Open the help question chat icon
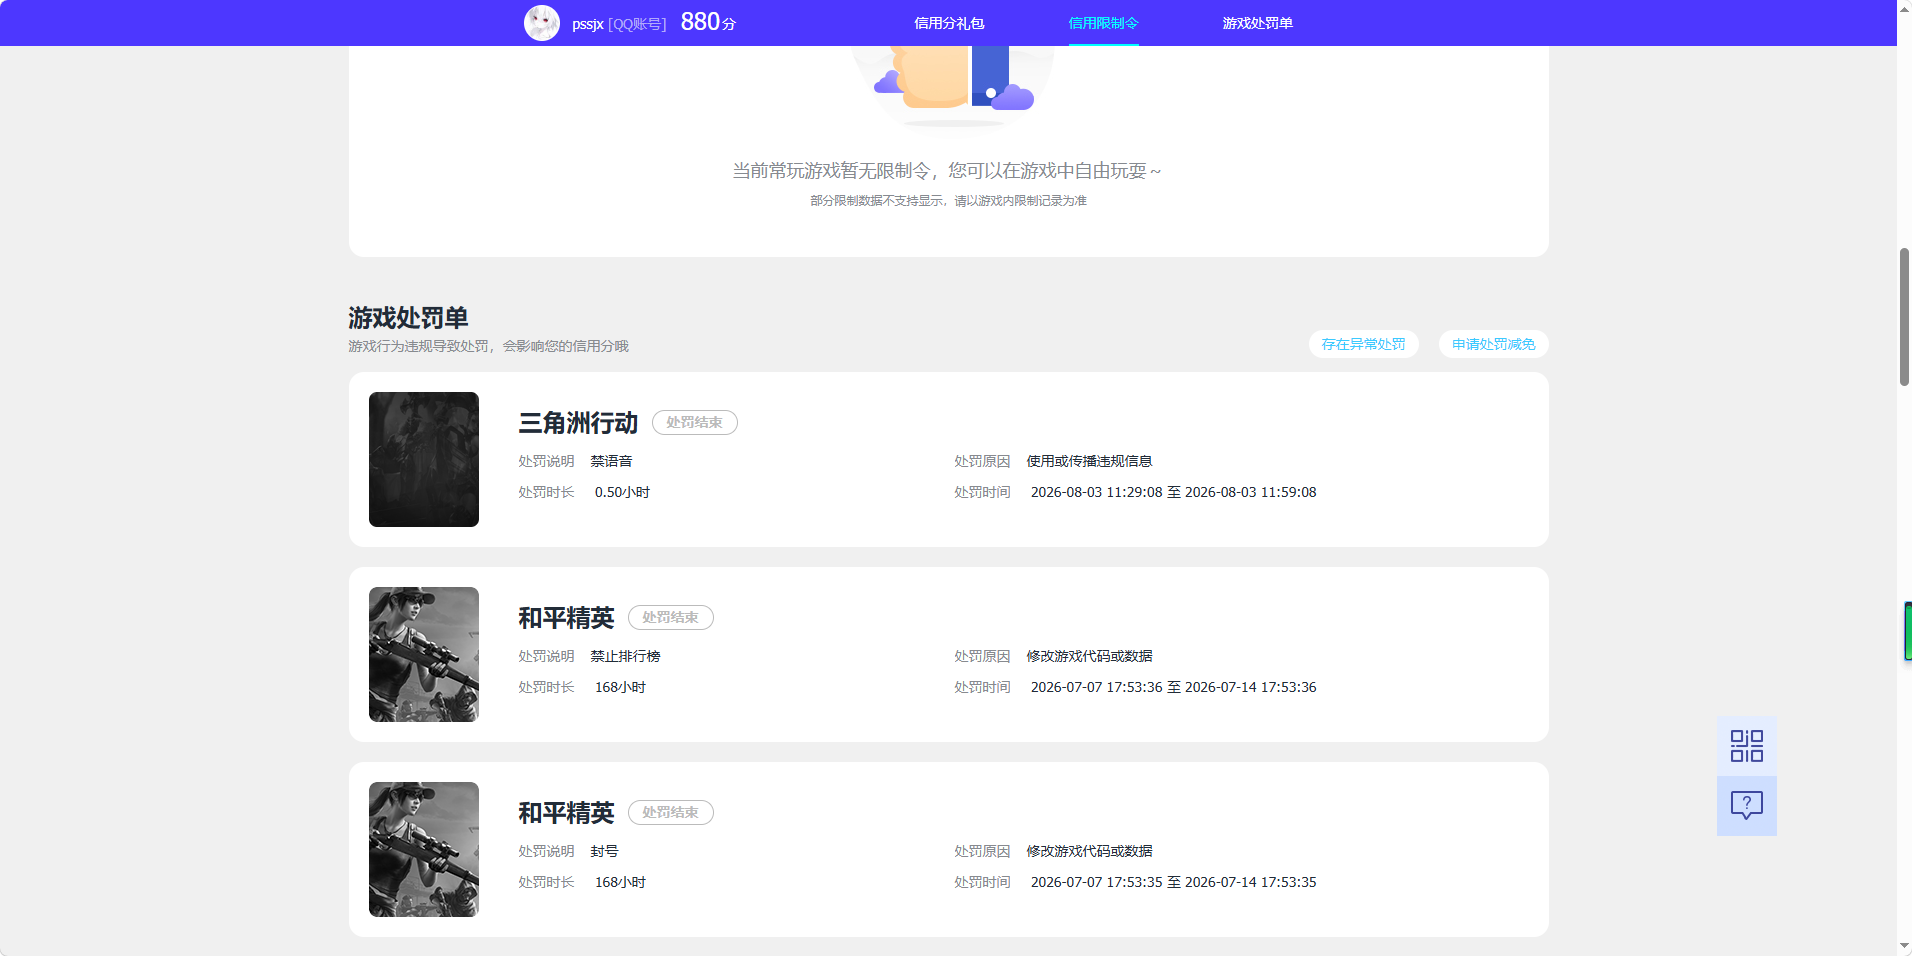The image size is (1912, 956). [1746, 806]
